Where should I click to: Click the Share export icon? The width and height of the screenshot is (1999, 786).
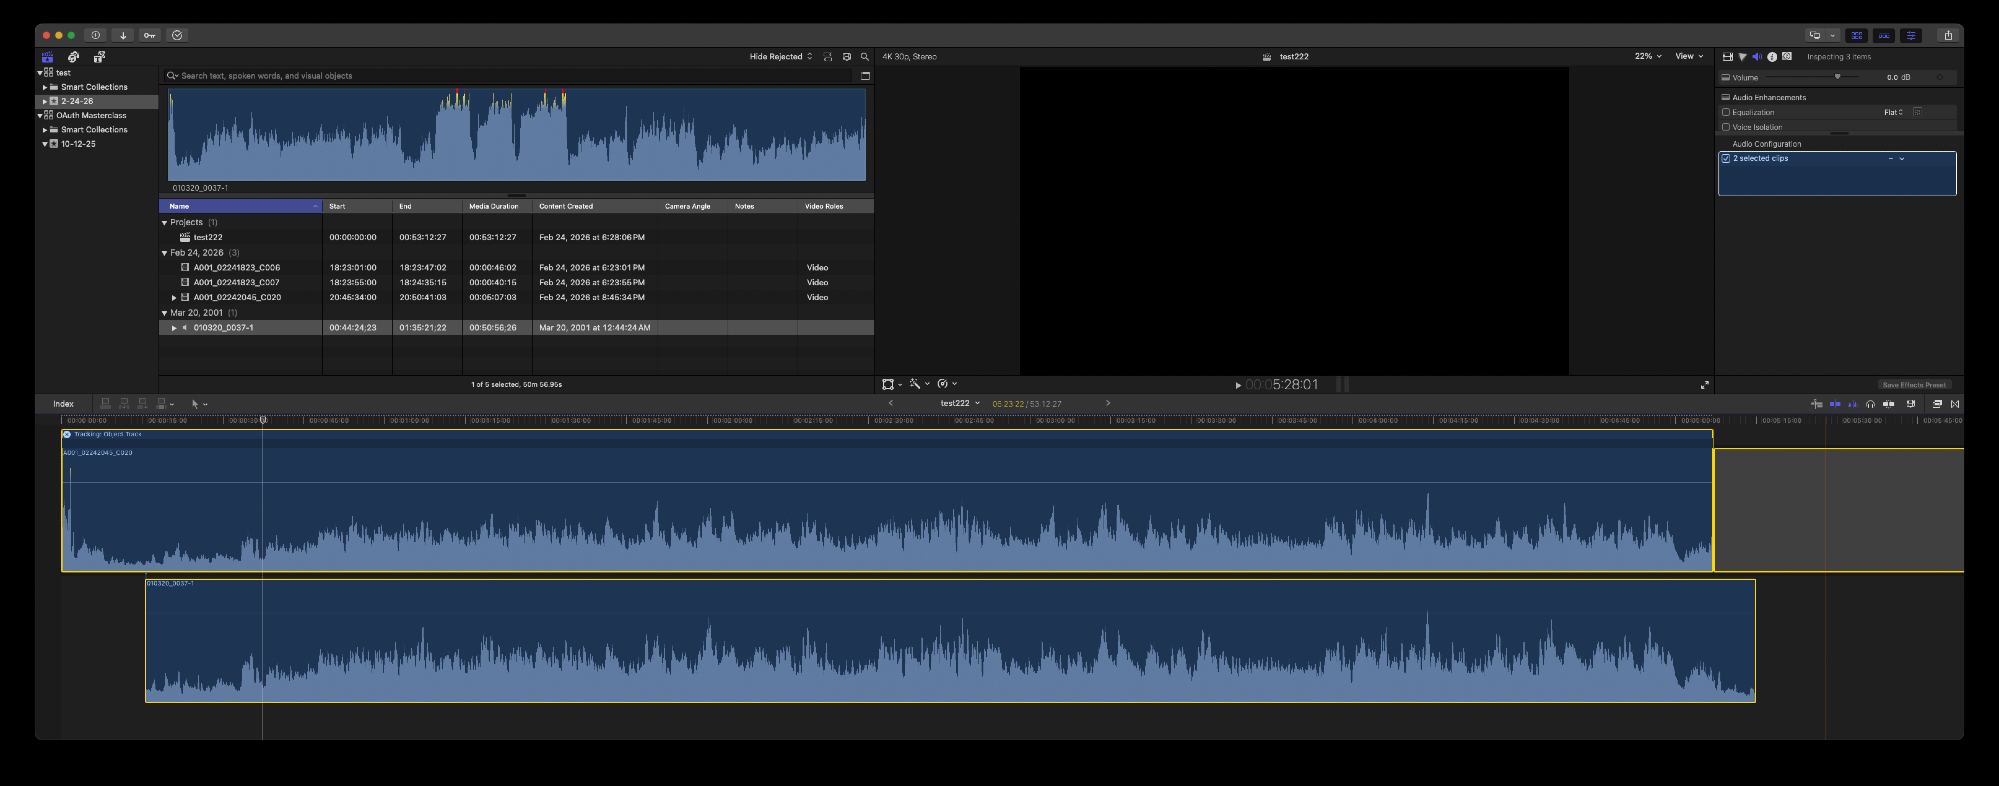1947,35
